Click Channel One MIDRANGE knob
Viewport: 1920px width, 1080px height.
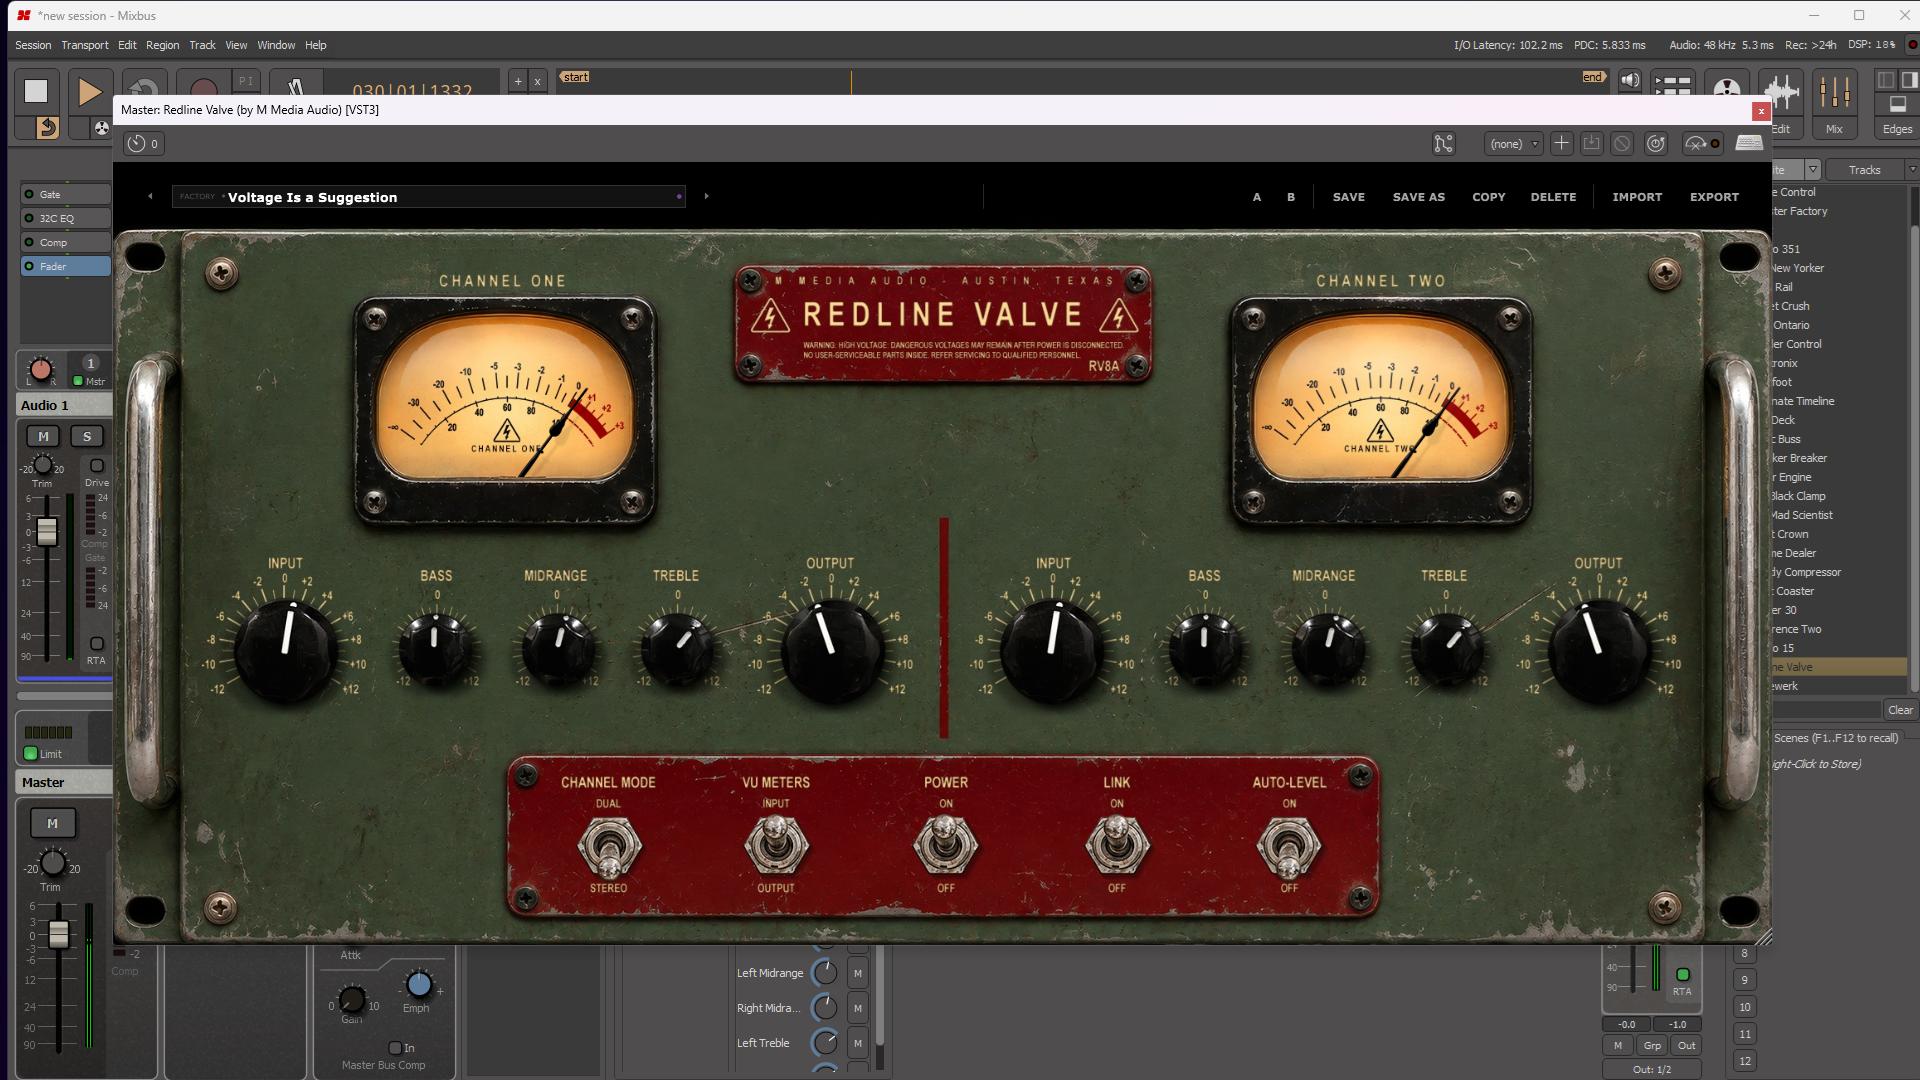pos(556,649)
